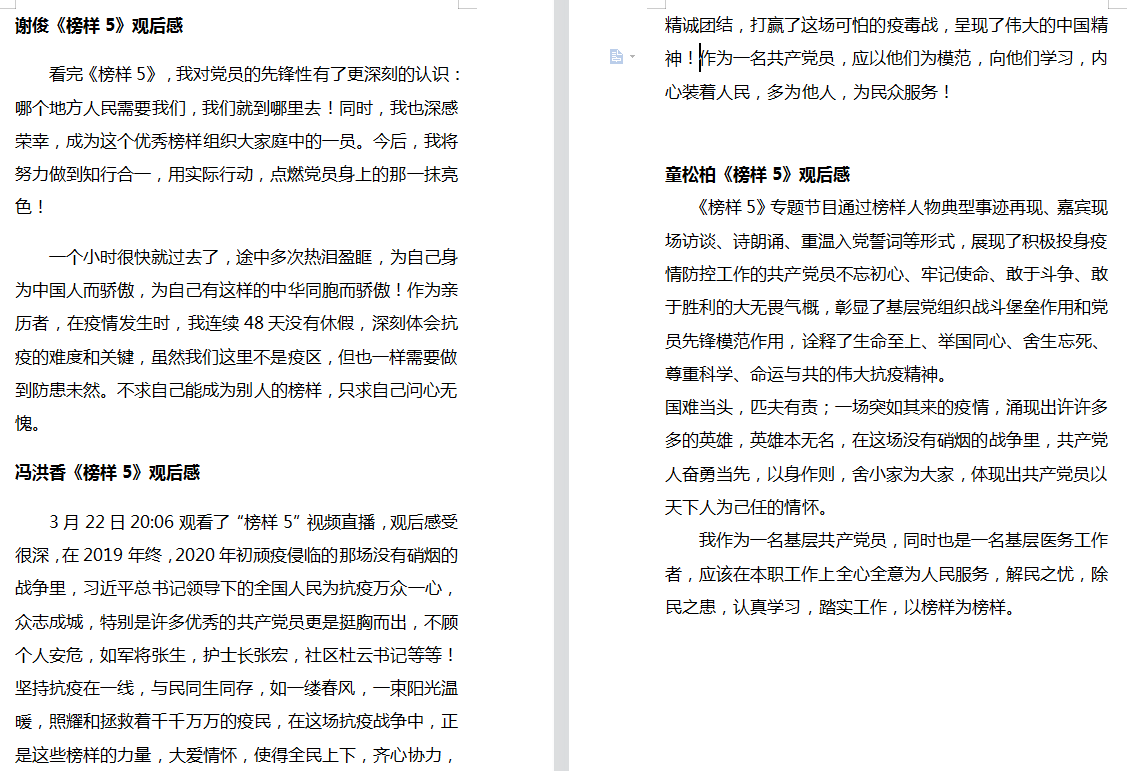Screen dimensions: 1130x771
Task: Click the text "人奋勇当先，以身作则"
Action: coord(749,474)
